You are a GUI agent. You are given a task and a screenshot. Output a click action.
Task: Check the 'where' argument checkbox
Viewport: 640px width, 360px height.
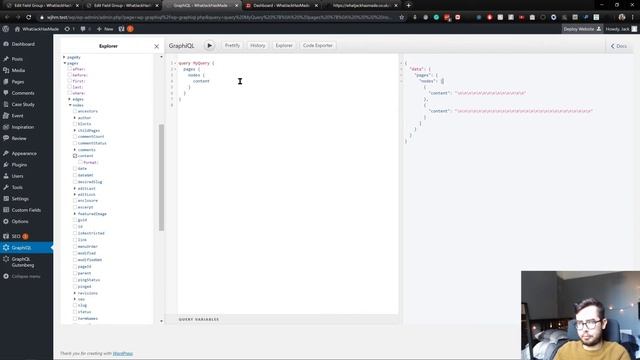(70, 93)
